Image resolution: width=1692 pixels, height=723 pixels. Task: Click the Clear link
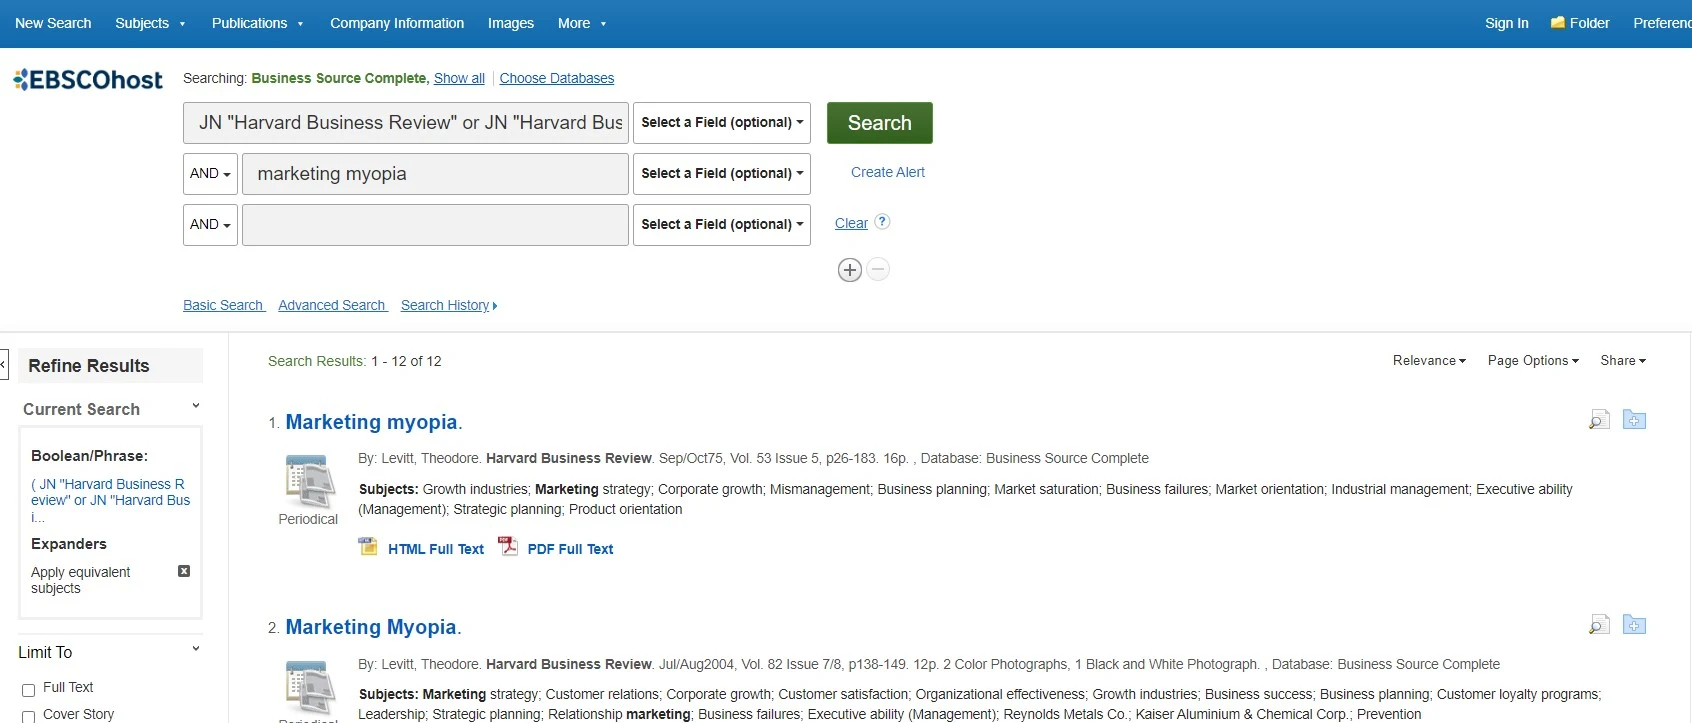[x=851, y=223]
